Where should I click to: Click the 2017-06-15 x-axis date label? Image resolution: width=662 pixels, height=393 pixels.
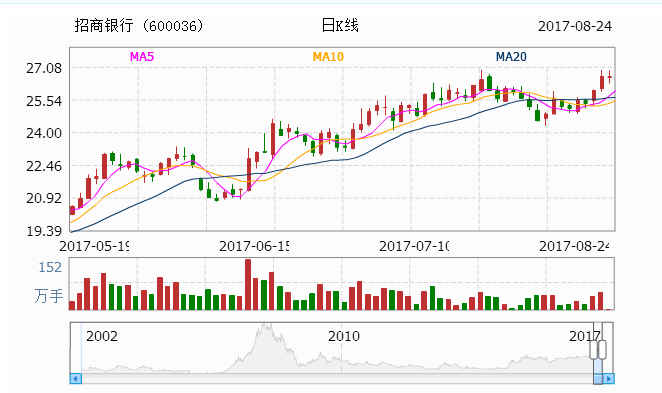click(254, 246)
